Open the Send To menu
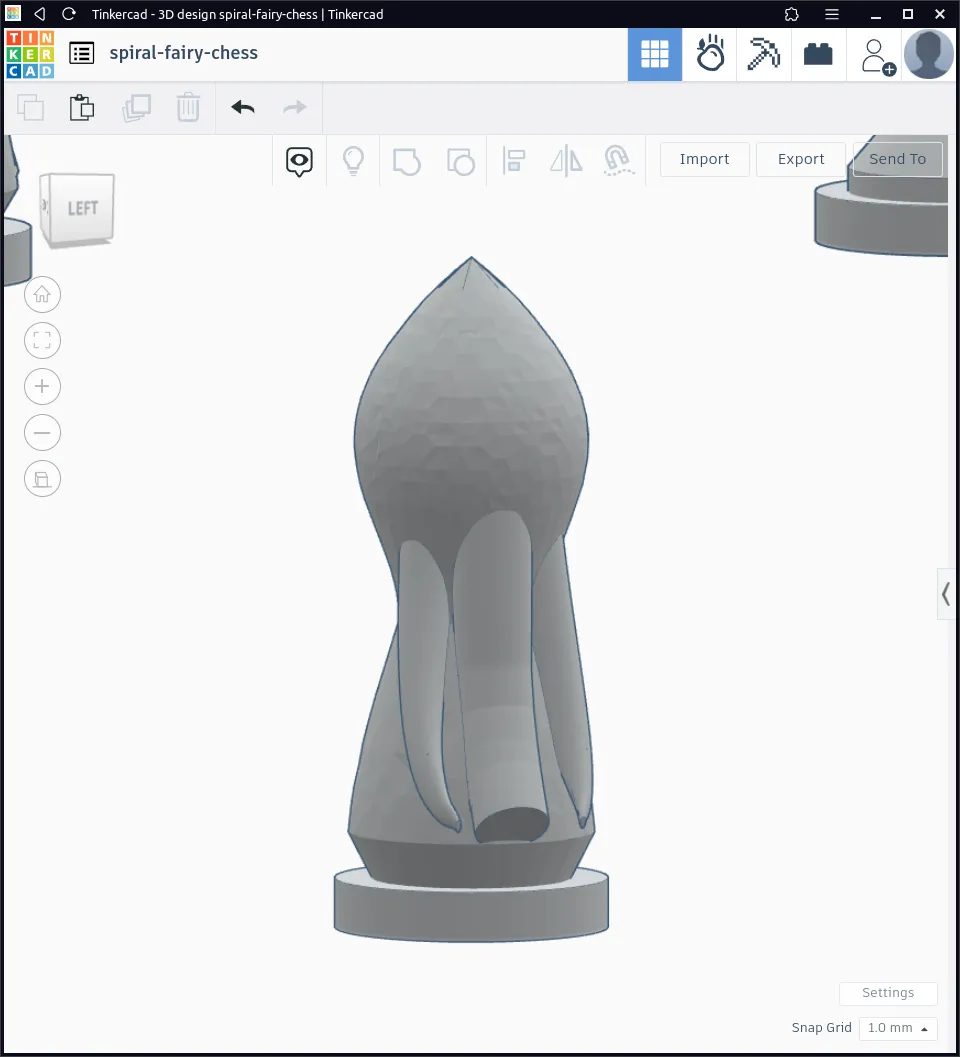 (x=897, y=159)
